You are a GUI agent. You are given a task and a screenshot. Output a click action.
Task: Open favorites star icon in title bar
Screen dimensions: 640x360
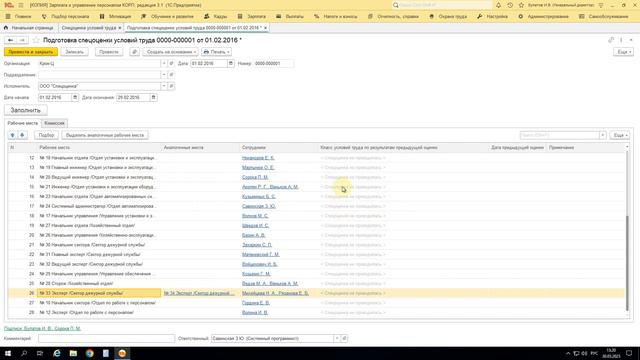(x=521, y=5)
